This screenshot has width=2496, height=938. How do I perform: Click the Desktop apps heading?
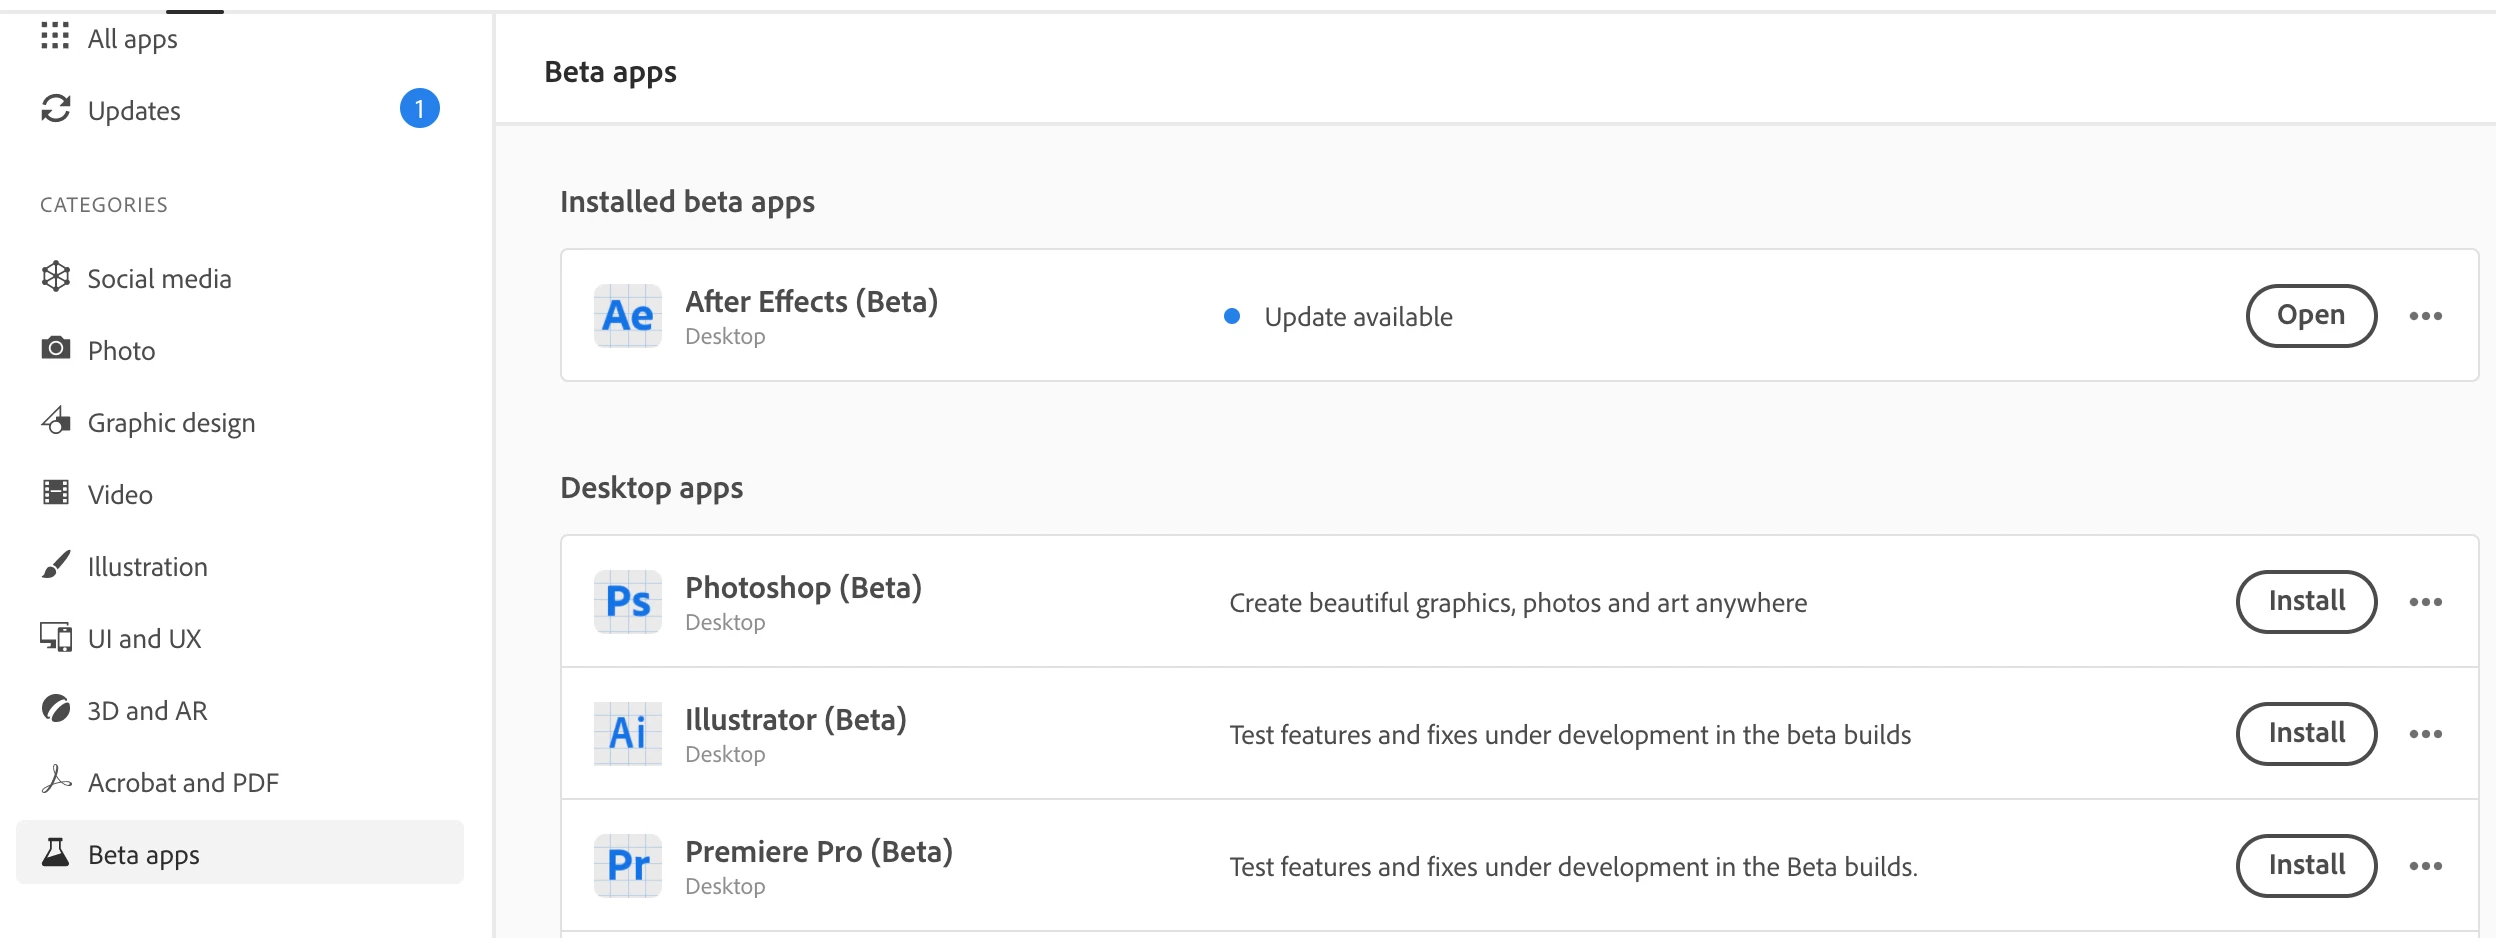point(652,488)
